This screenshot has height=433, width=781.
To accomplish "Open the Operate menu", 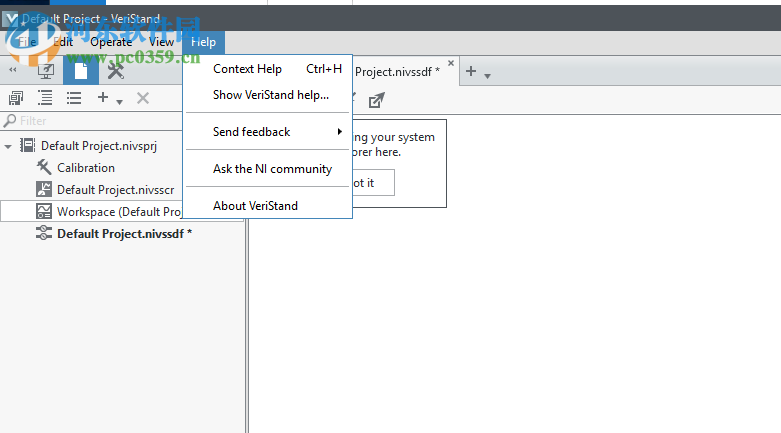I will click(111, 42).
